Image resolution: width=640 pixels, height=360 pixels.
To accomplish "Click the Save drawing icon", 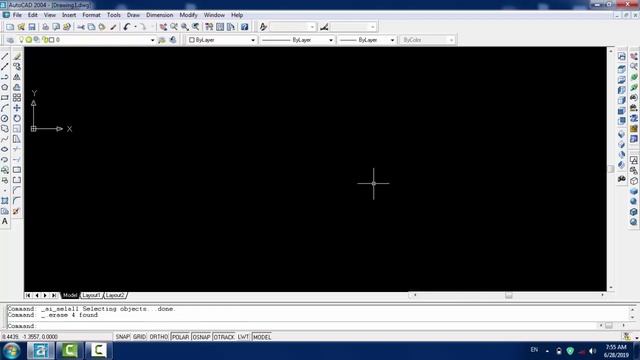I will click(31, 27).
